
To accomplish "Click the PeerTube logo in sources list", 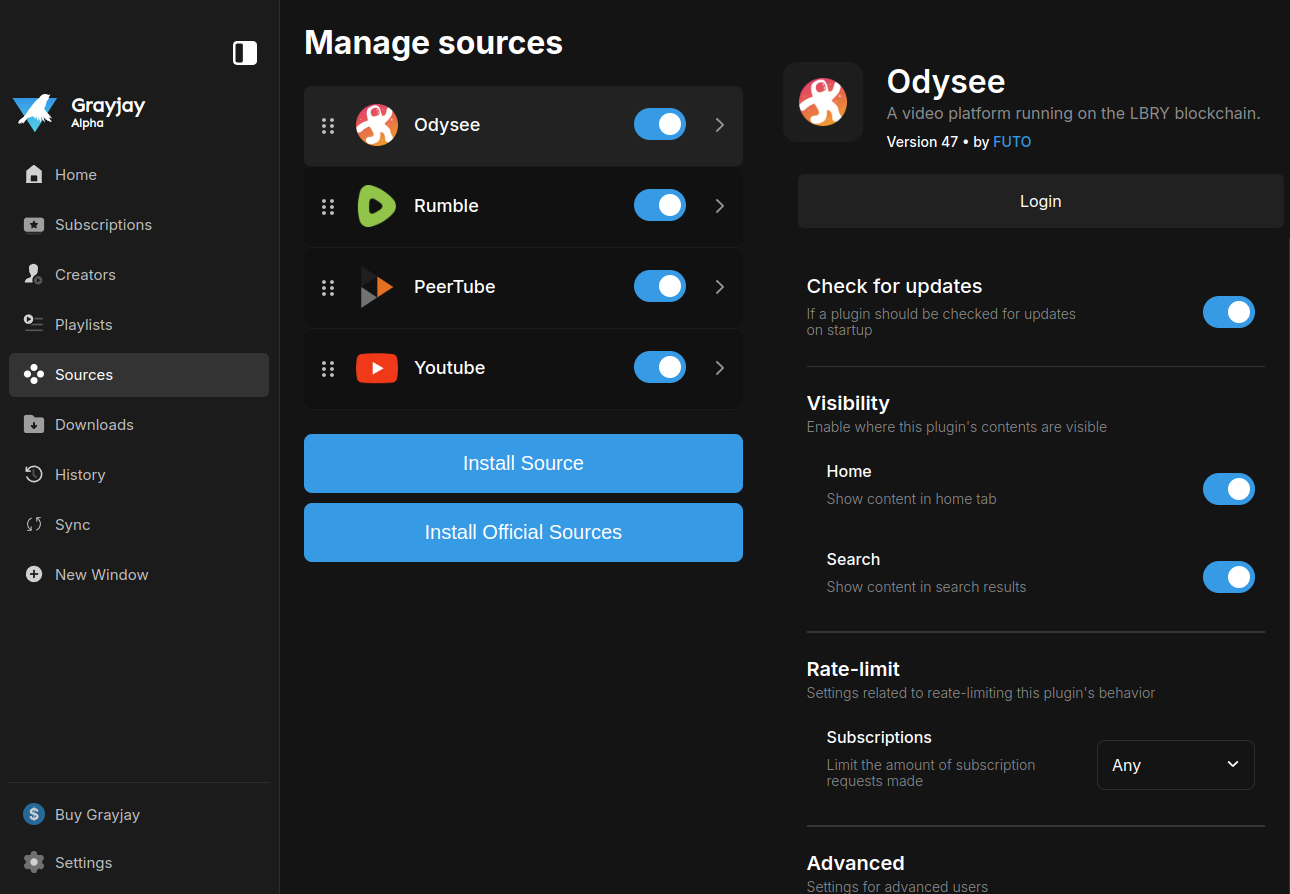I will [377, 287].
